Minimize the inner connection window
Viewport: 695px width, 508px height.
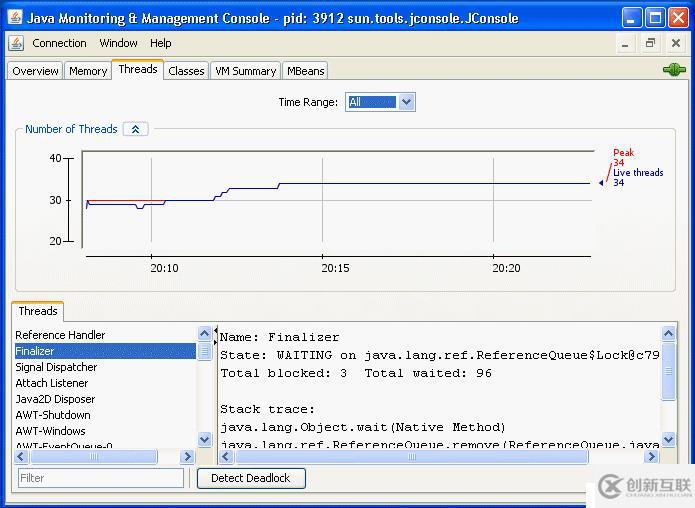[625, 44]
